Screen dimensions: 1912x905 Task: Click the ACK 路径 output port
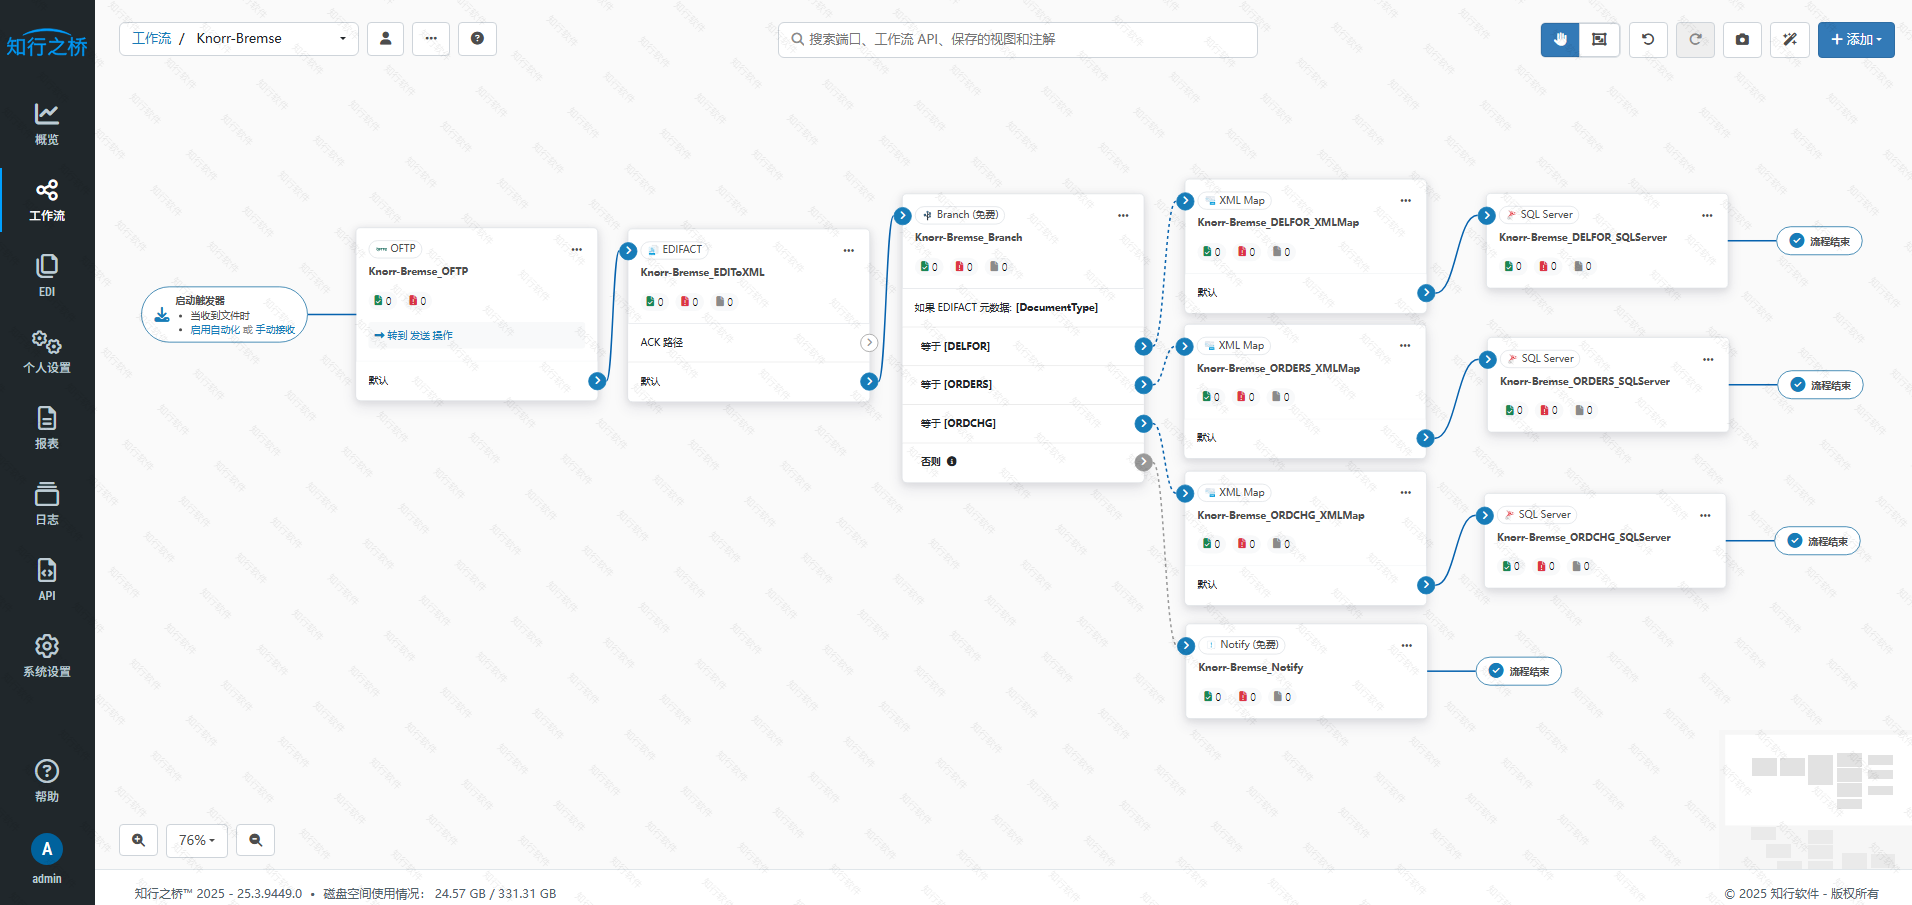(x=869, y=343)
